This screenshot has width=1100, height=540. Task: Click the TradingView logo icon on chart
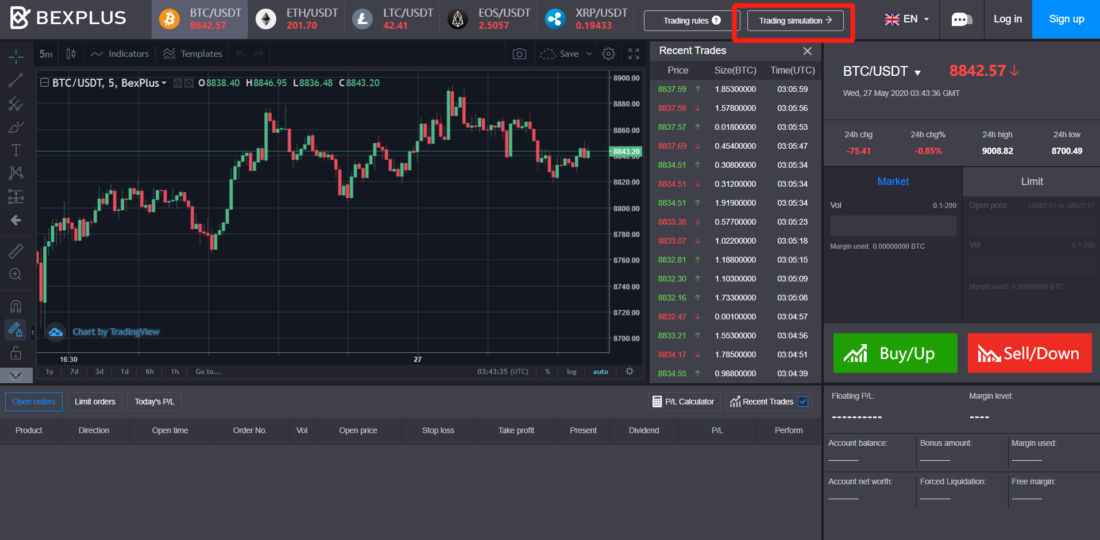tap(56, 332)
